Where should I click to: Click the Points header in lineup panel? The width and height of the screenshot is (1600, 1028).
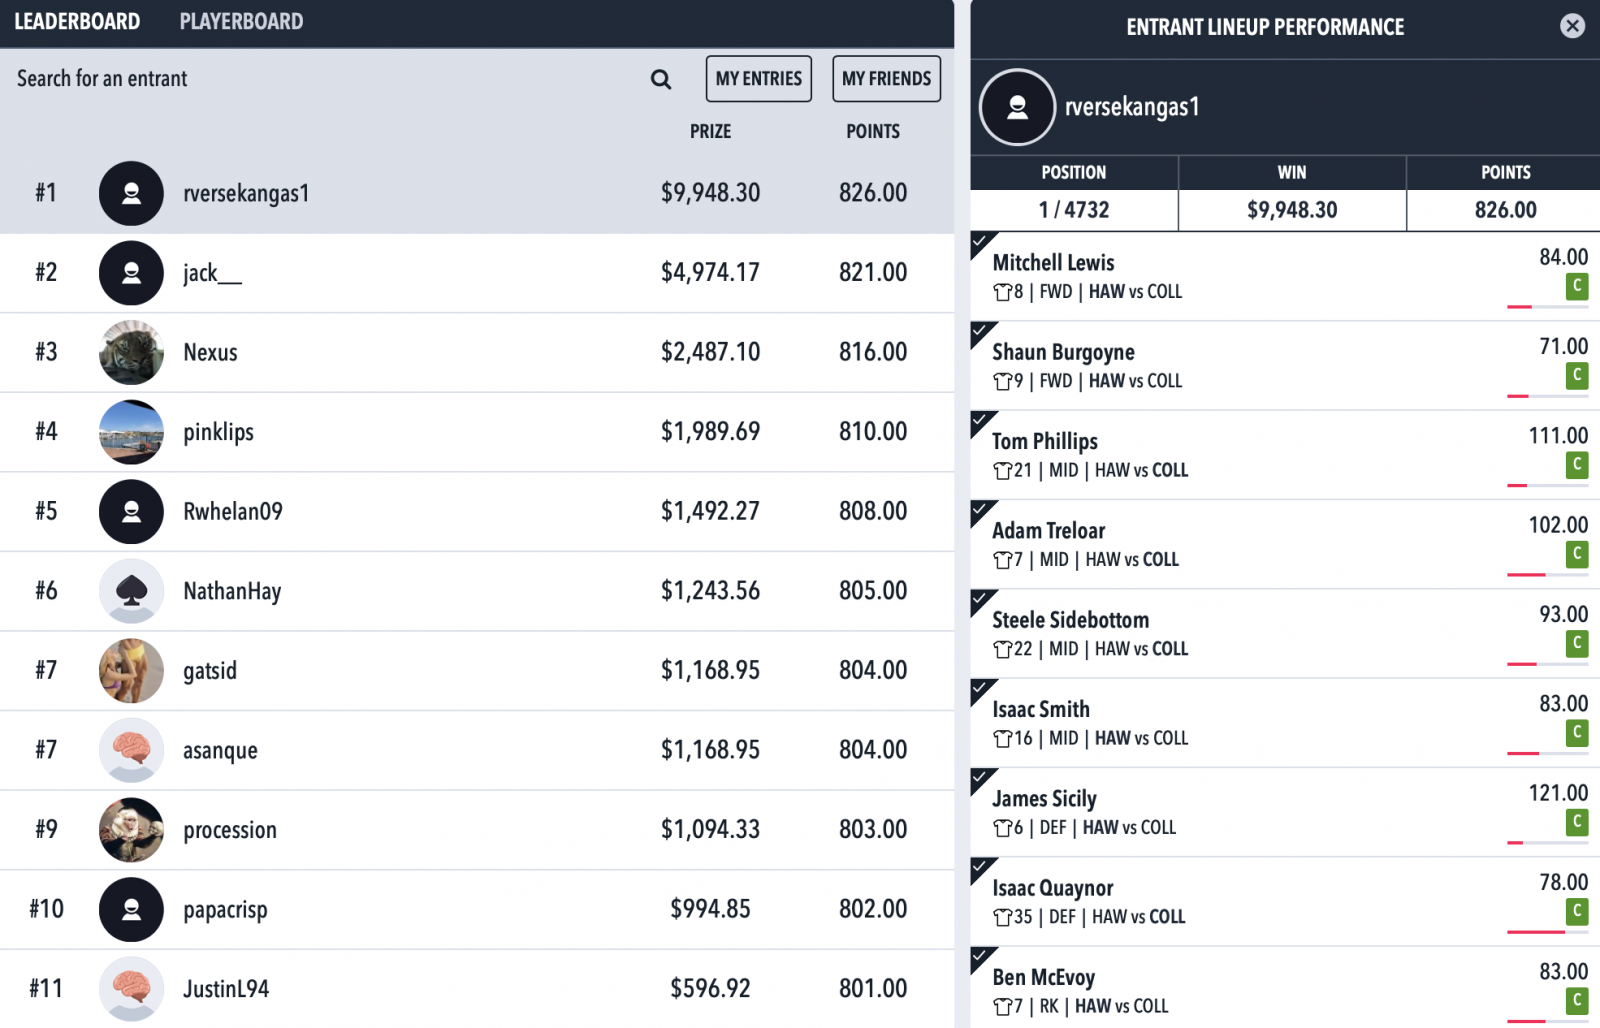(x=1505, y=172)
